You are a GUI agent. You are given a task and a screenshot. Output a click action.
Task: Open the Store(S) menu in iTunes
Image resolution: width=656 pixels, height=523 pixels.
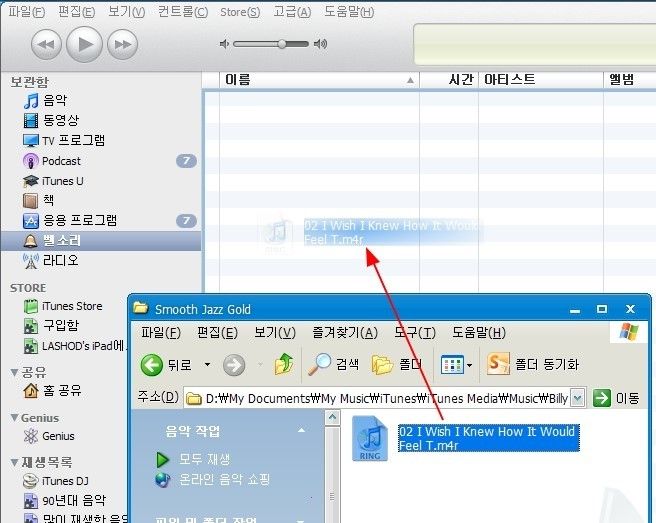(x=240, y=12)
